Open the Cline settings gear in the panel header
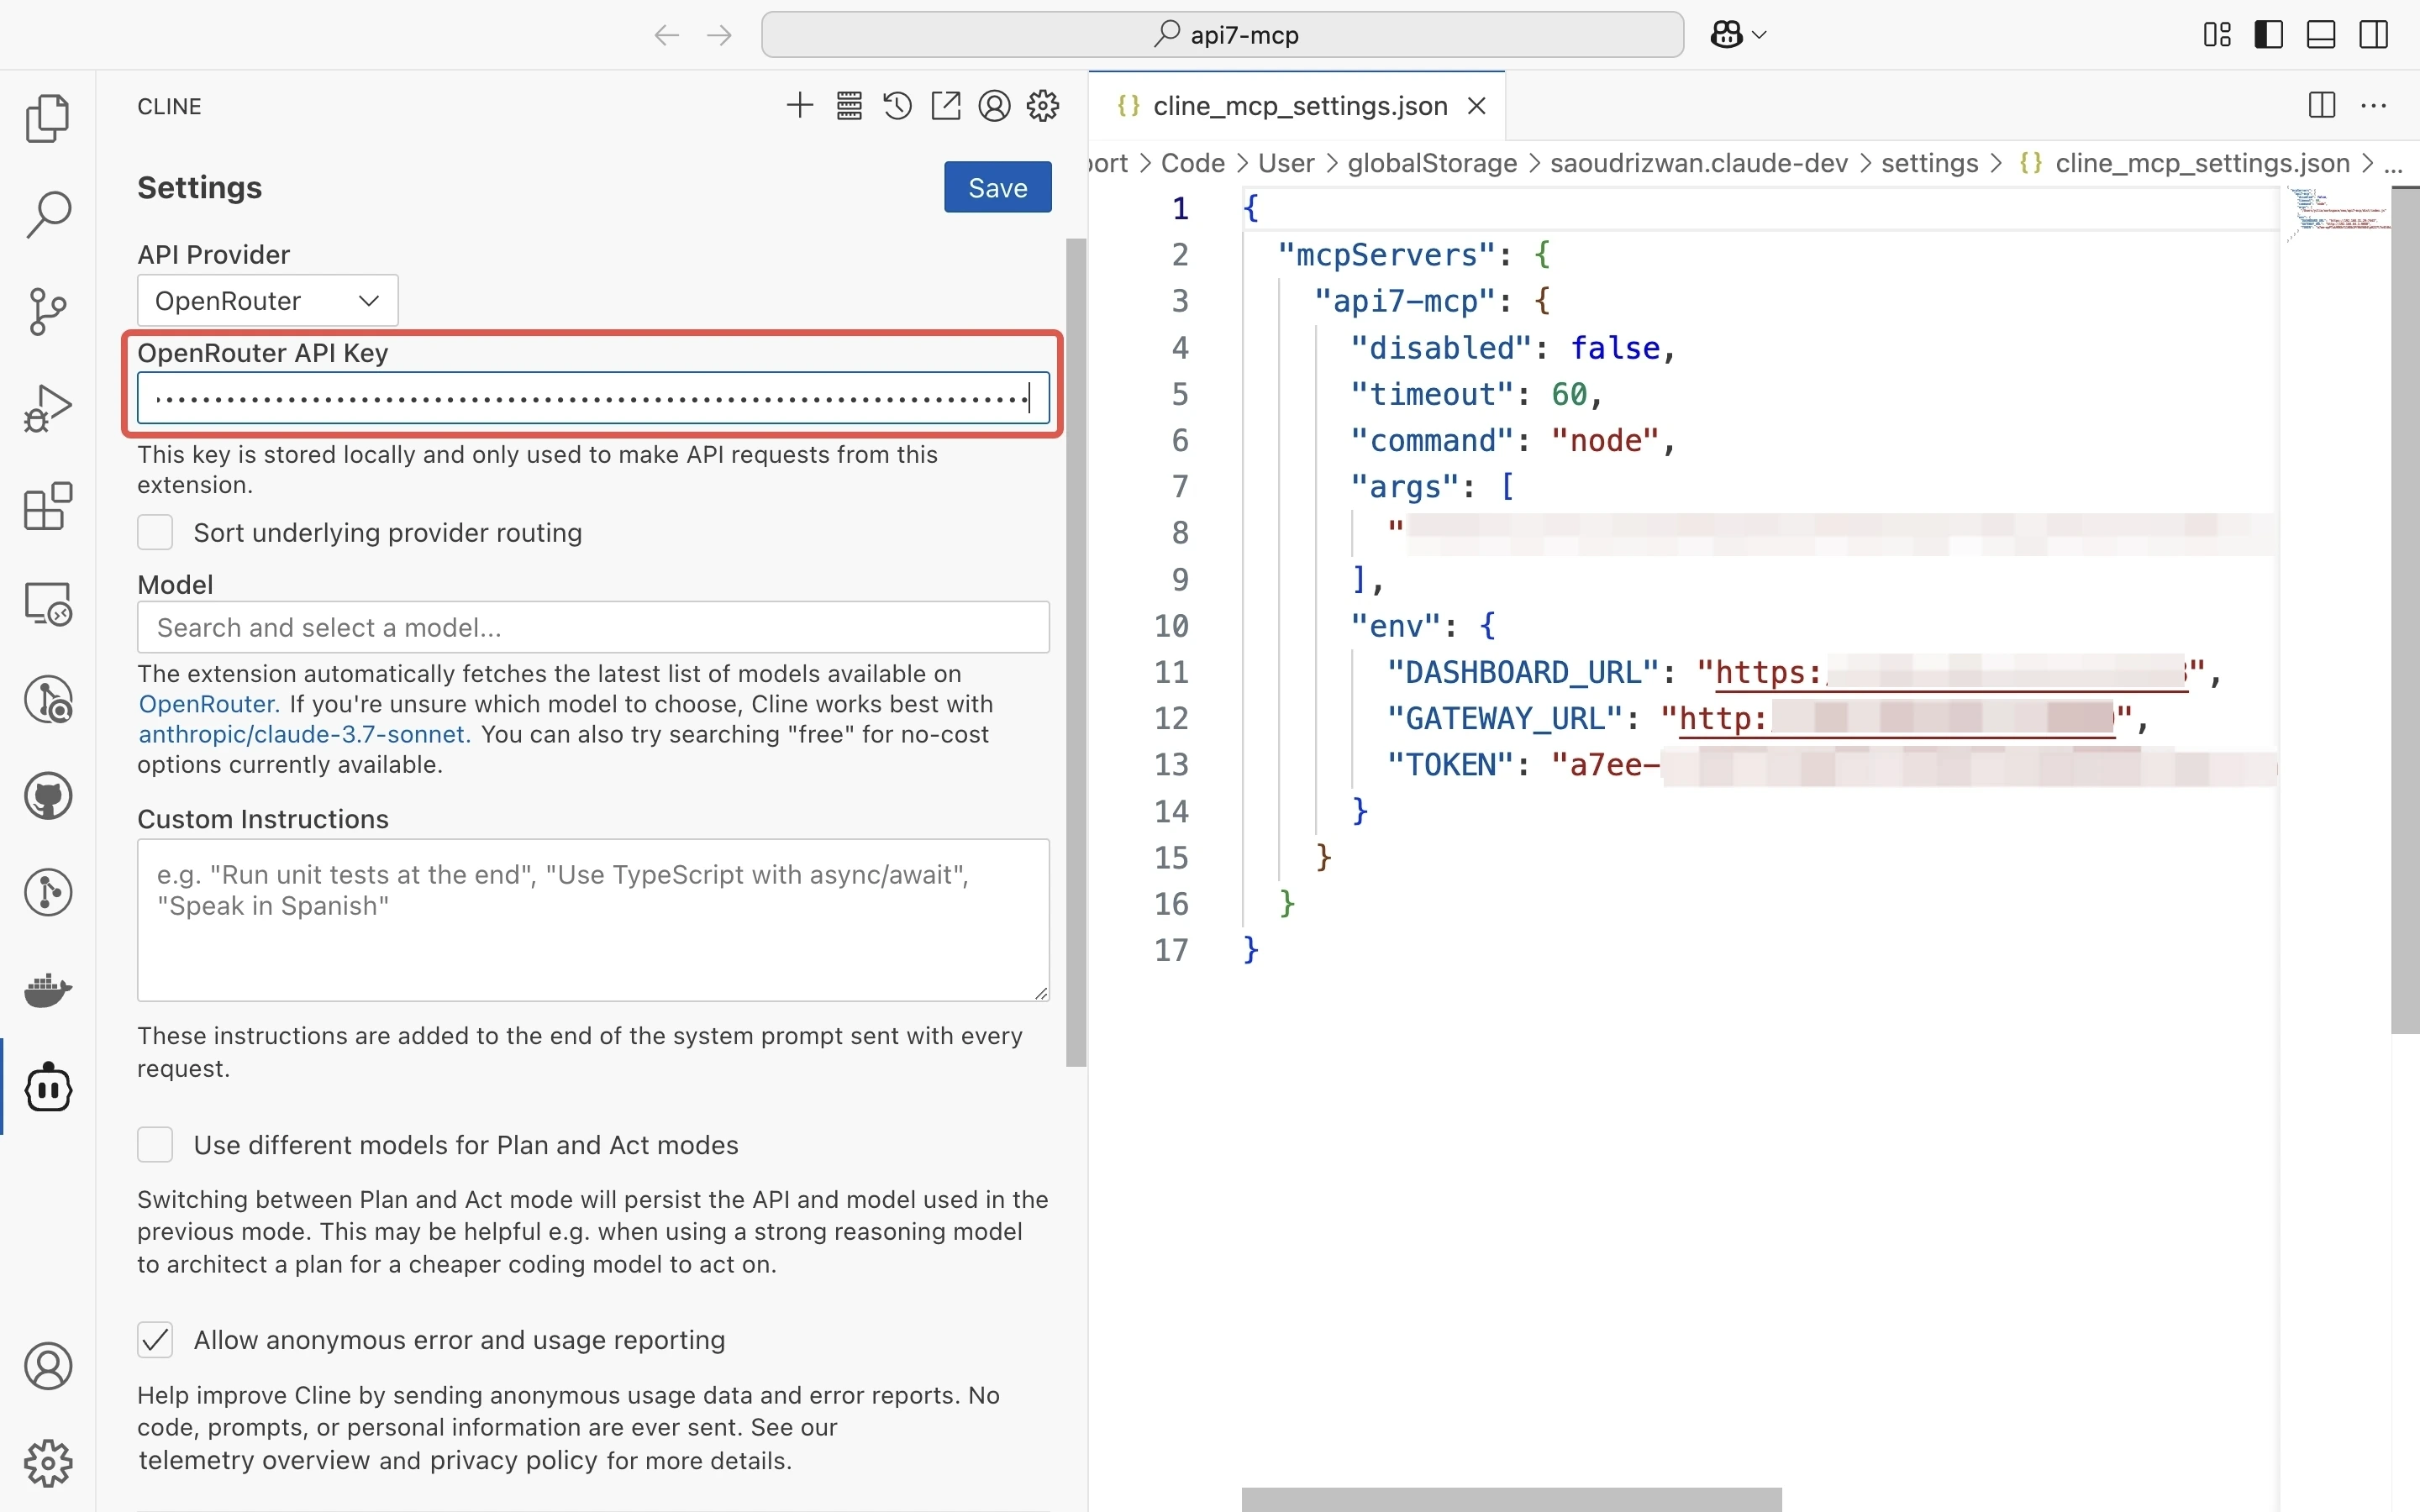Image resolution: width=2420 pixels, height=1512 pixels. click(x=1043, y=106)
